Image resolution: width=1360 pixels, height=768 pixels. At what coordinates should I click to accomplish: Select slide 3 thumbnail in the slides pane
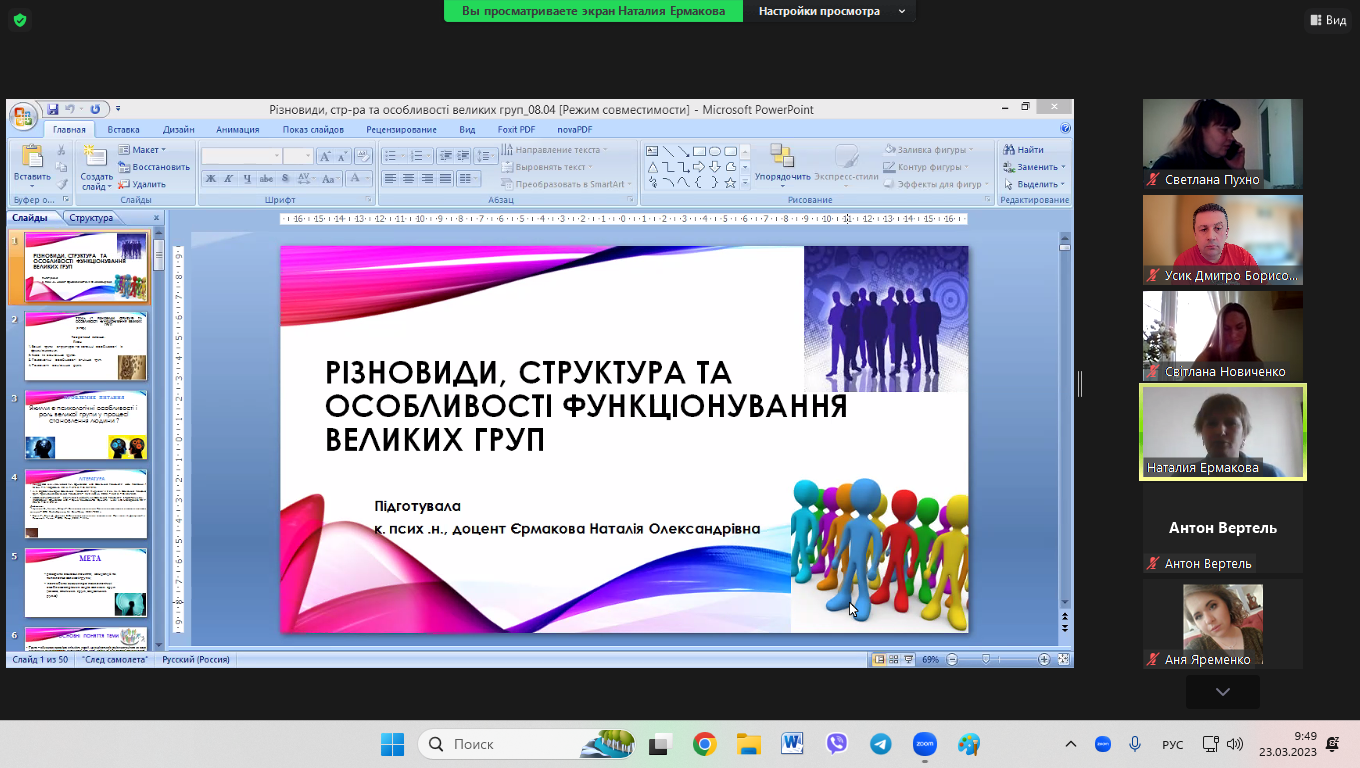pos(86,425)
